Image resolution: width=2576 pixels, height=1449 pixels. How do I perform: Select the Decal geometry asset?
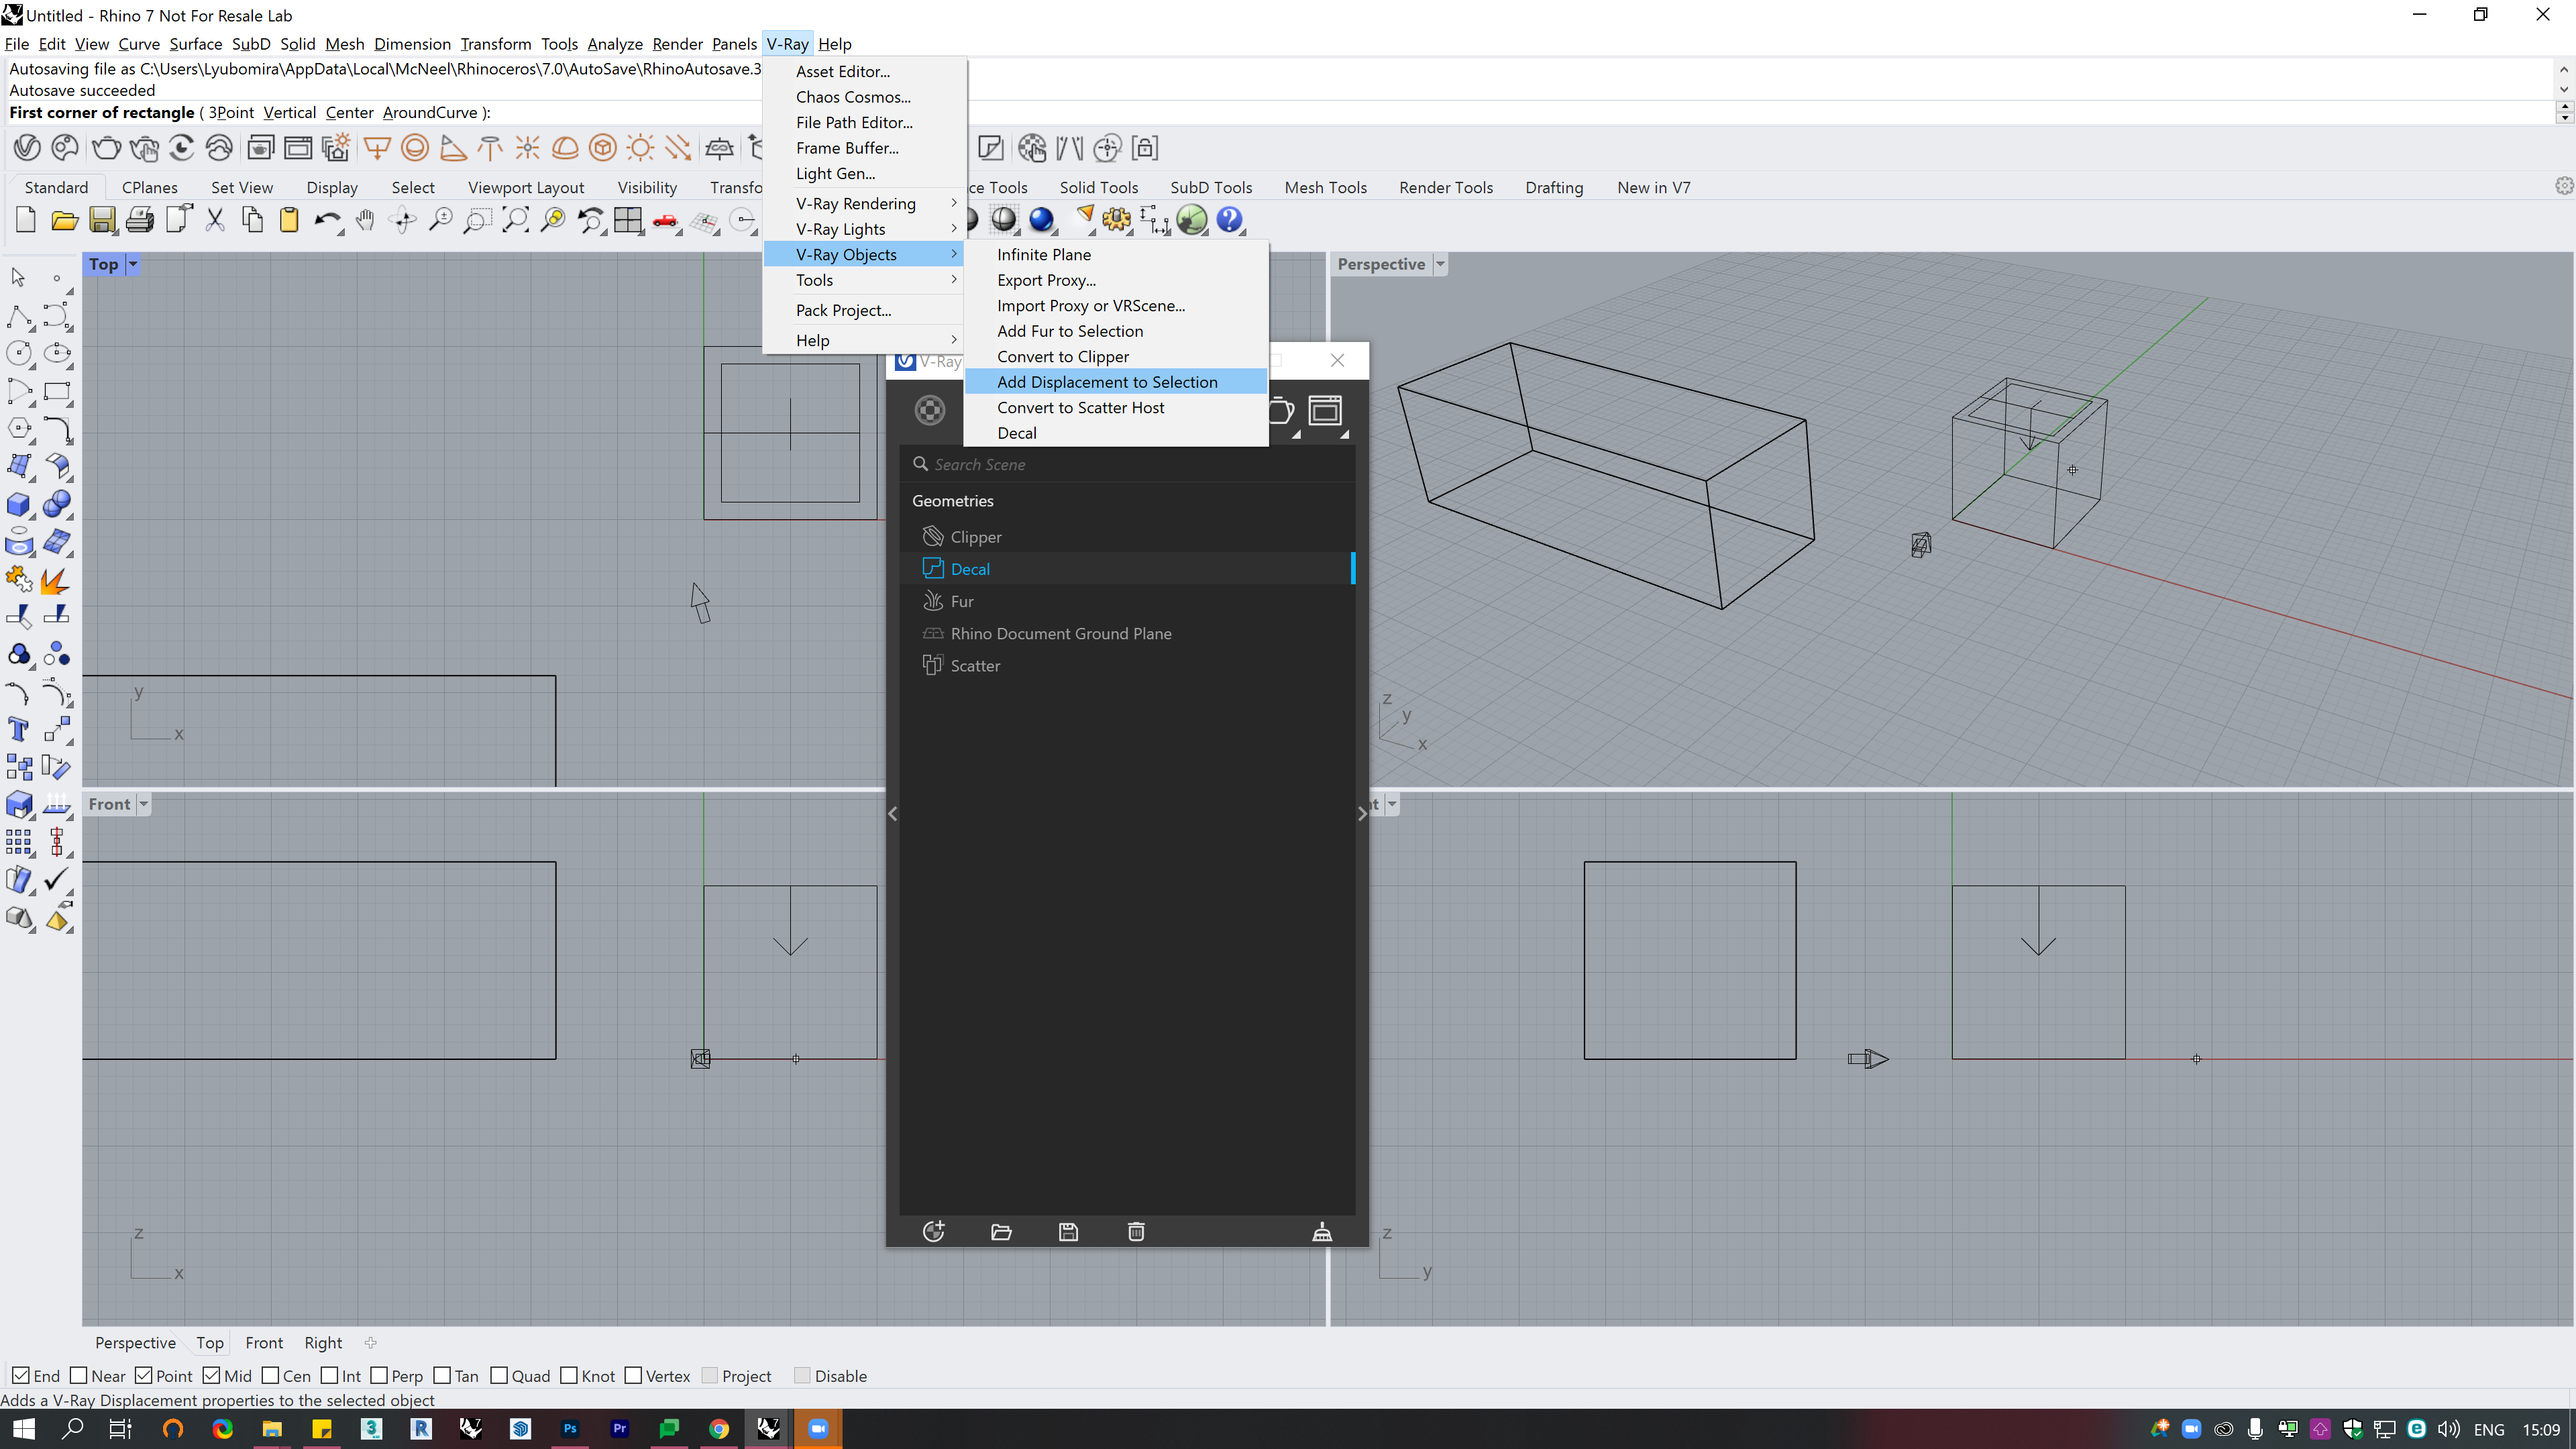coord(1127,569)
